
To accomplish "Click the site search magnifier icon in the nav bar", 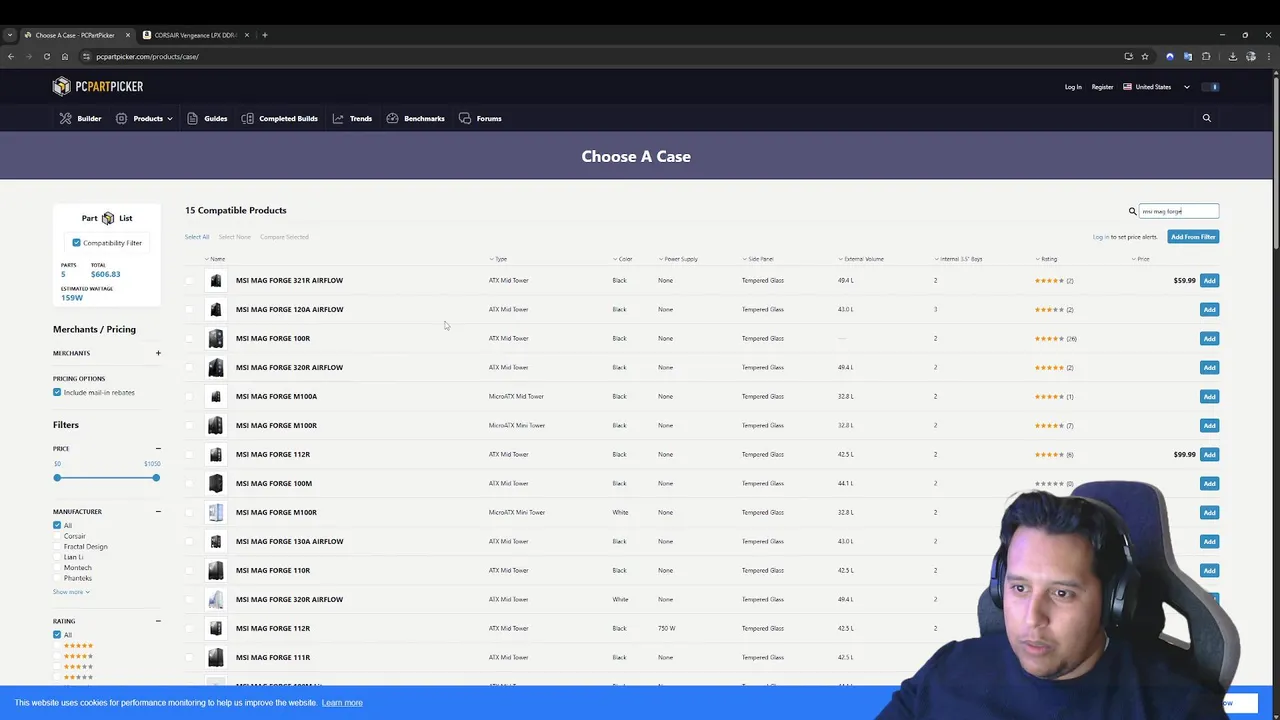I will click(1206, 118).
